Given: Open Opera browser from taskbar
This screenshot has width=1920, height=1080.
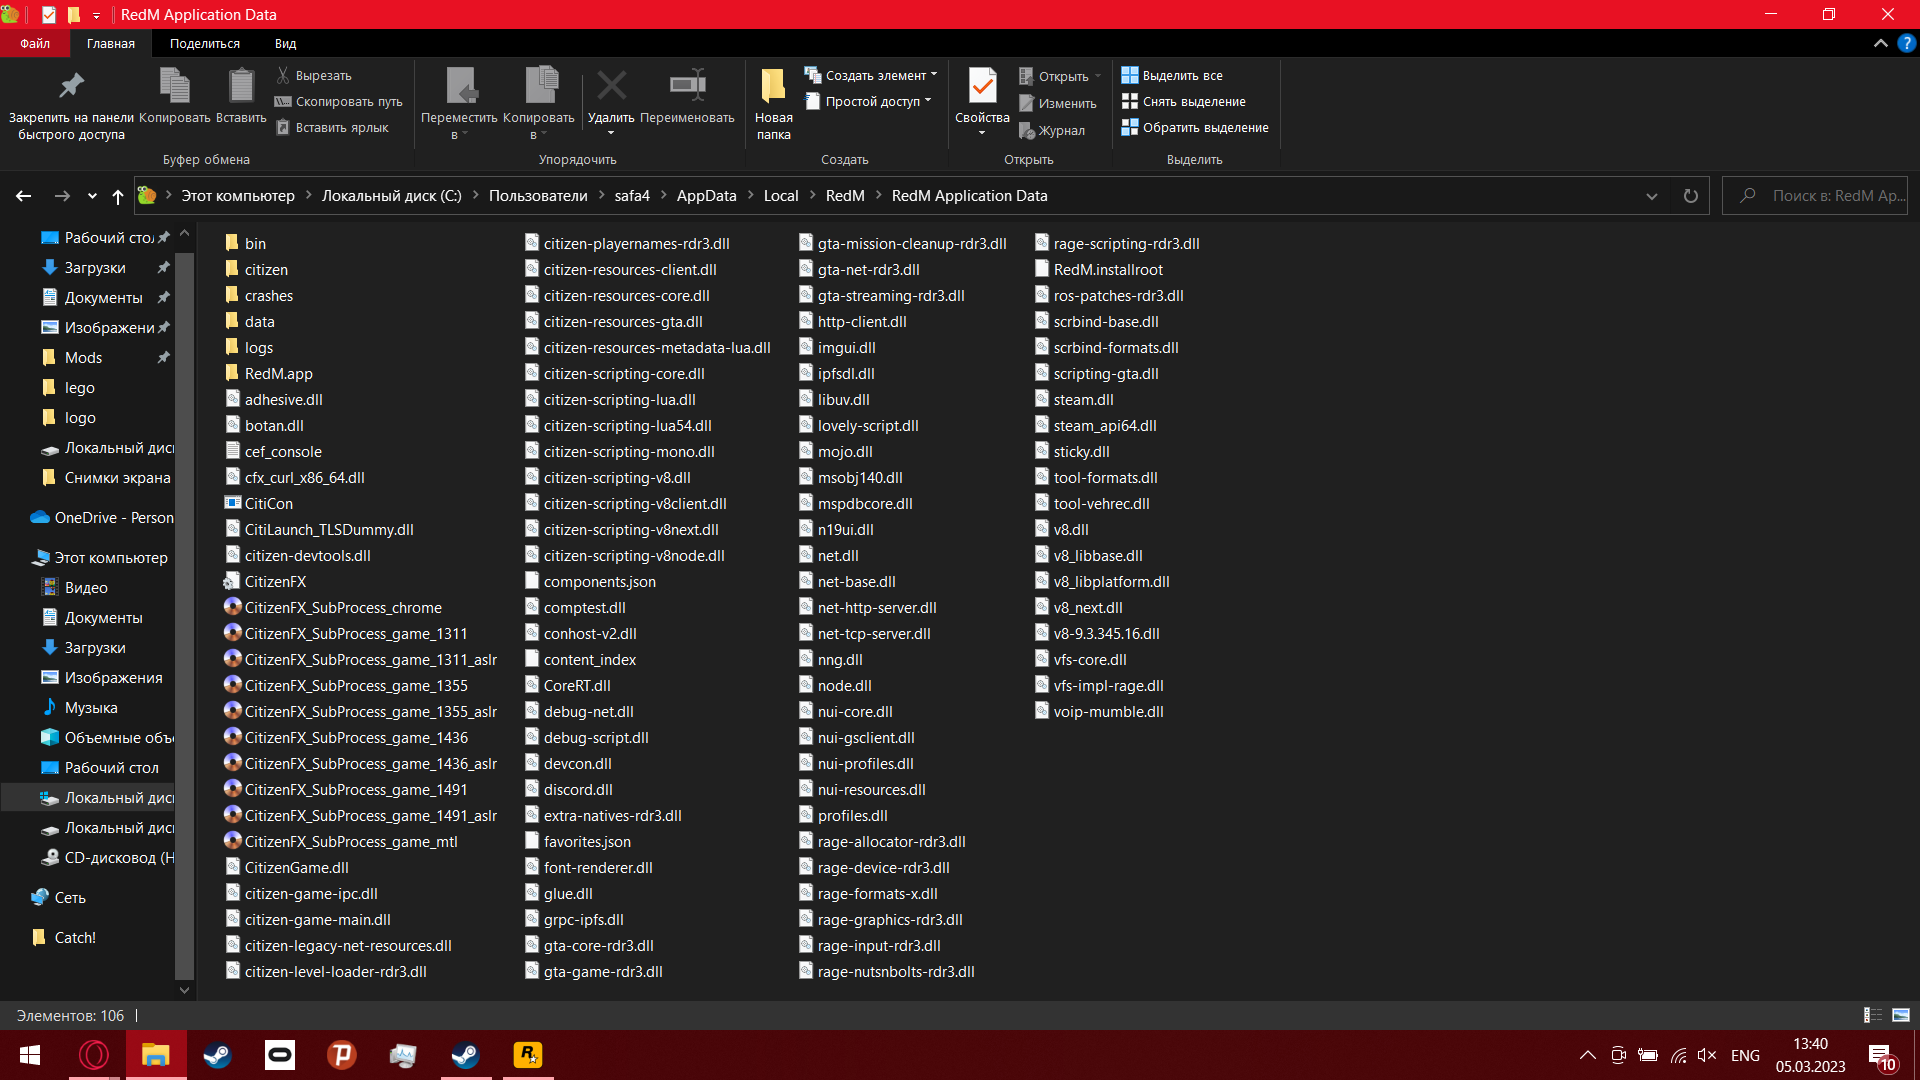Looking at the screenshot, I should pos(94,1055).
